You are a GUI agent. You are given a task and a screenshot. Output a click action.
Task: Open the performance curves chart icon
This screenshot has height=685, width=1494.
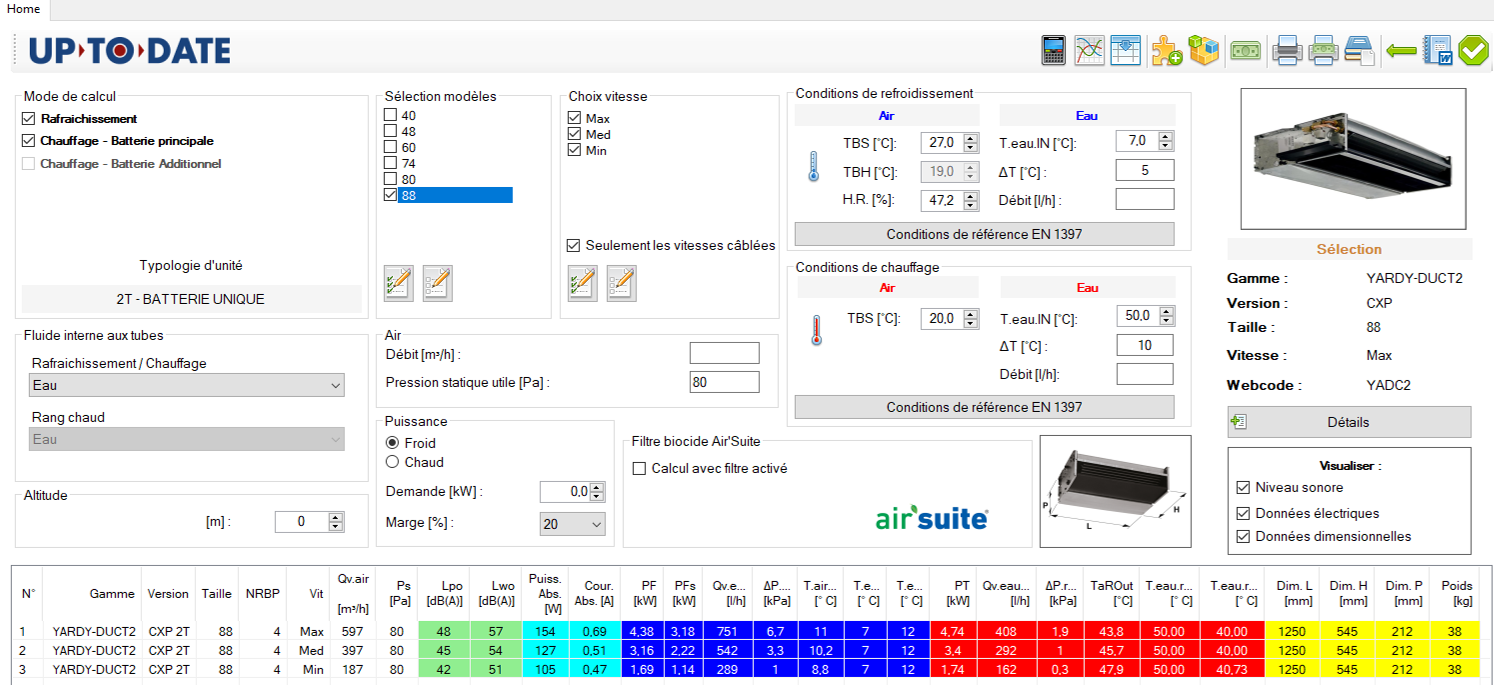[x=1089, y=50]
